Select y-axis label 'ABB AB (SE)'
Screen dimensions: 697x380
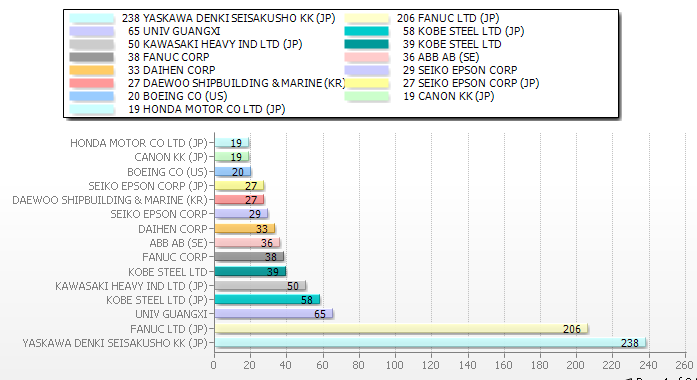pos(179,243)
